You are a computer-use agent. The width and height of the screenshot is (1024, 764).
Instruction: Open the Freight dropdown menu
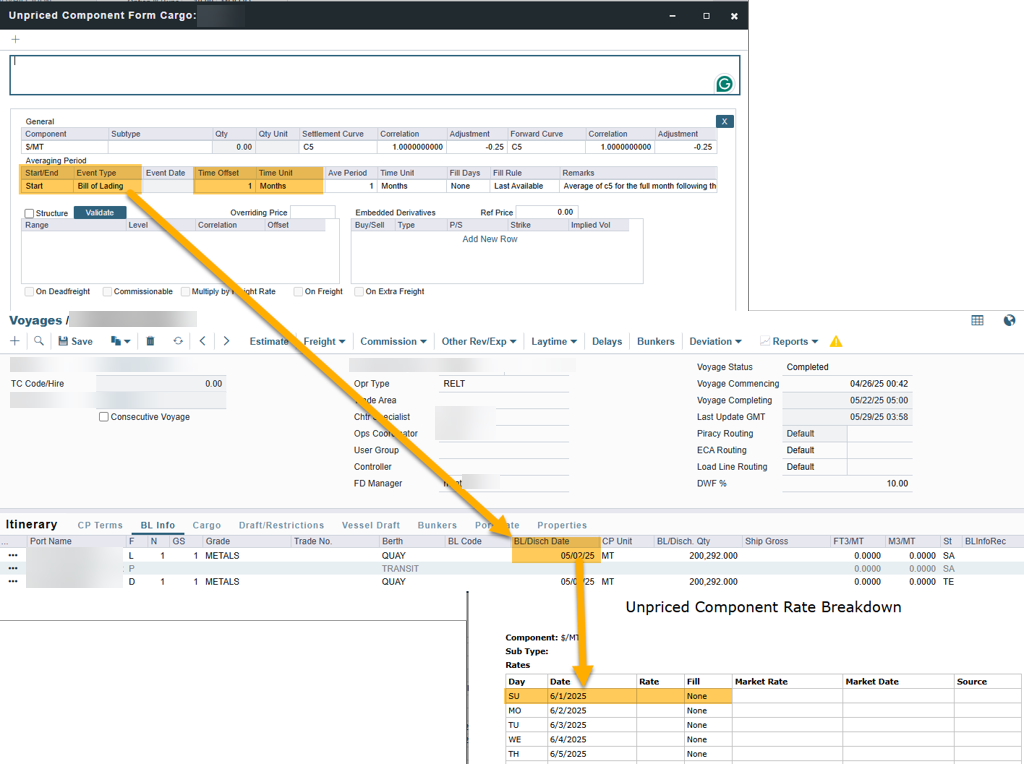click(x=324, y=341)
